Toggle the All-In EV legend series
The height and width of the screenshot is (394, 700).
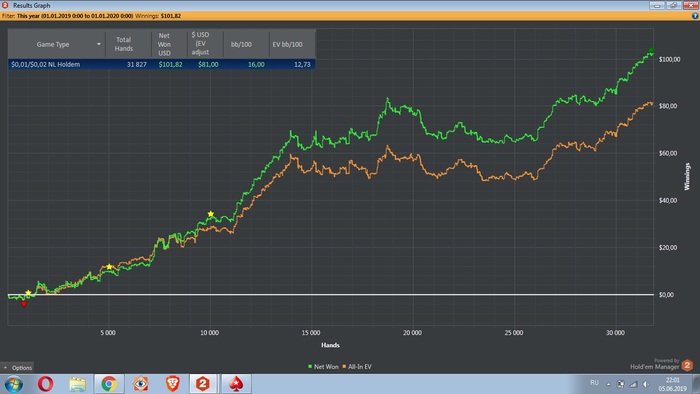tap(357, 367)
